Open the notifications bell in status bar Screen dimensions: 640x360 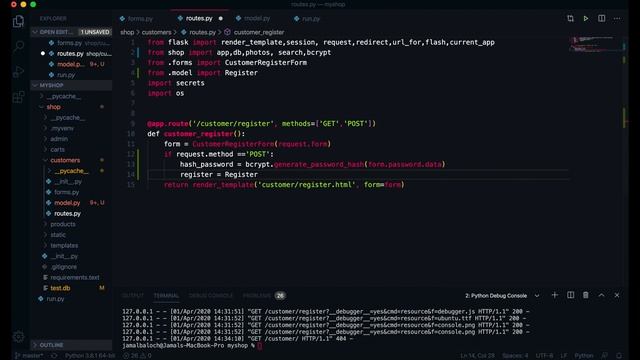click(x=619, y=356)
